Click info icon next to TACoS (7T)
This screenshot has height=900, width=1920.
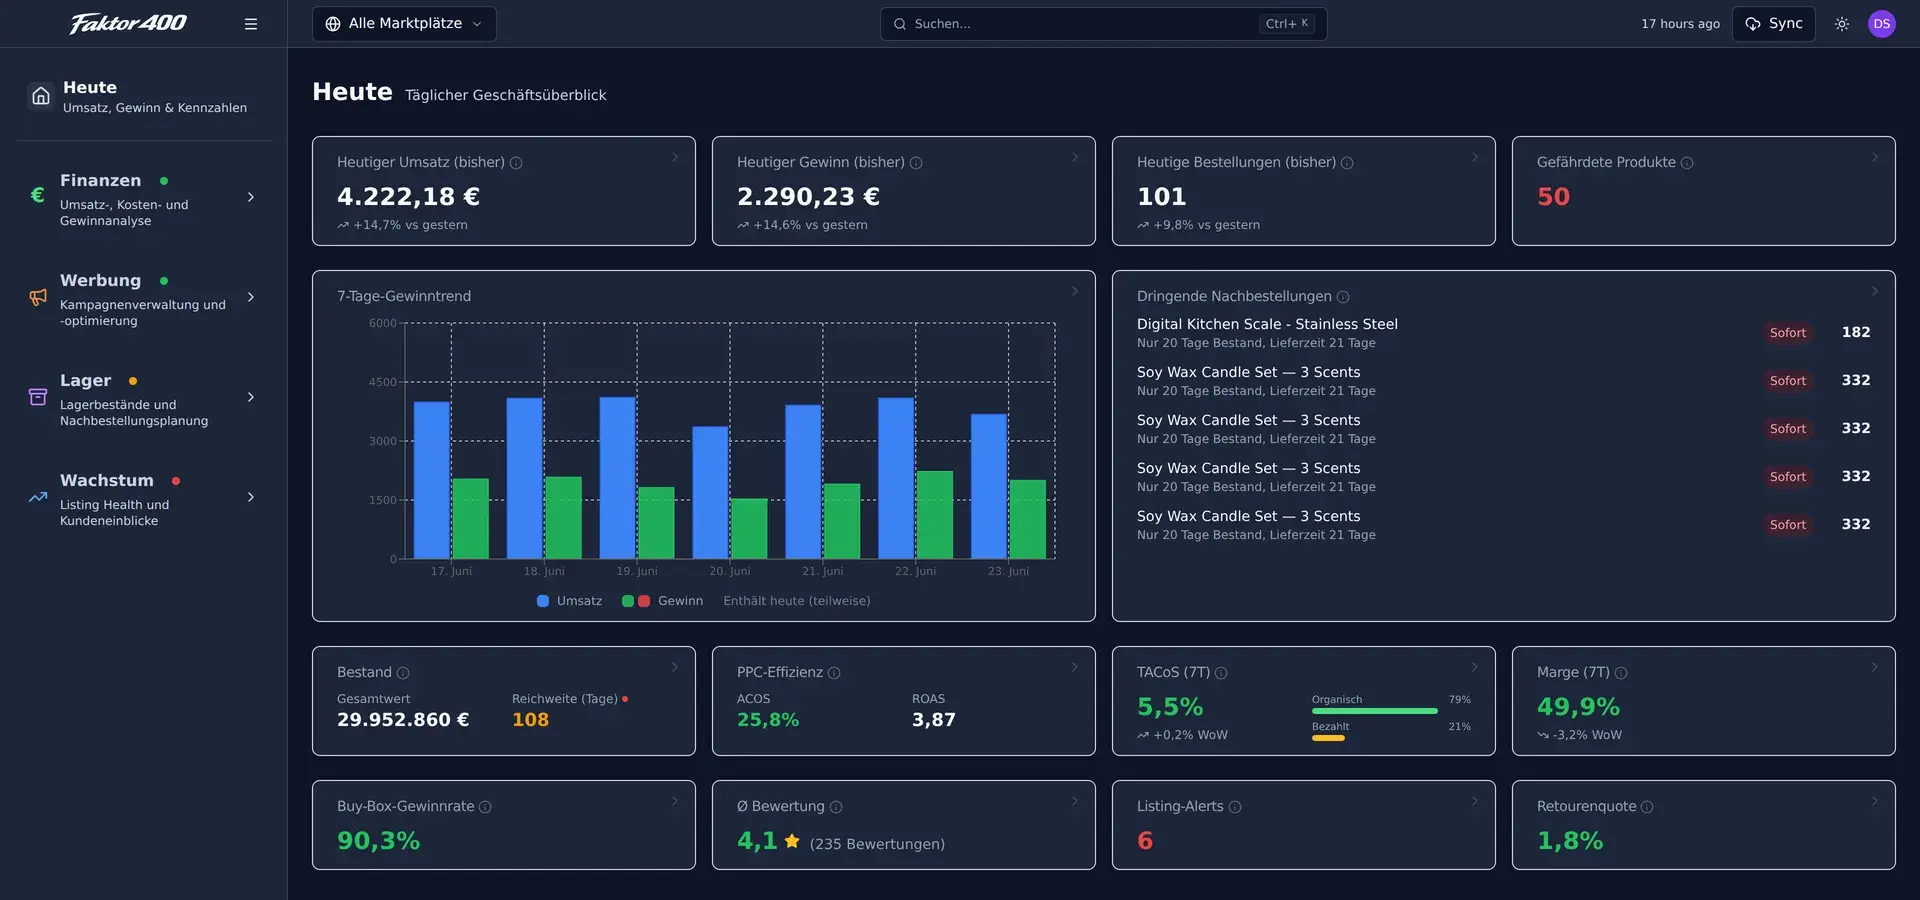click(x=1221, y=673)
